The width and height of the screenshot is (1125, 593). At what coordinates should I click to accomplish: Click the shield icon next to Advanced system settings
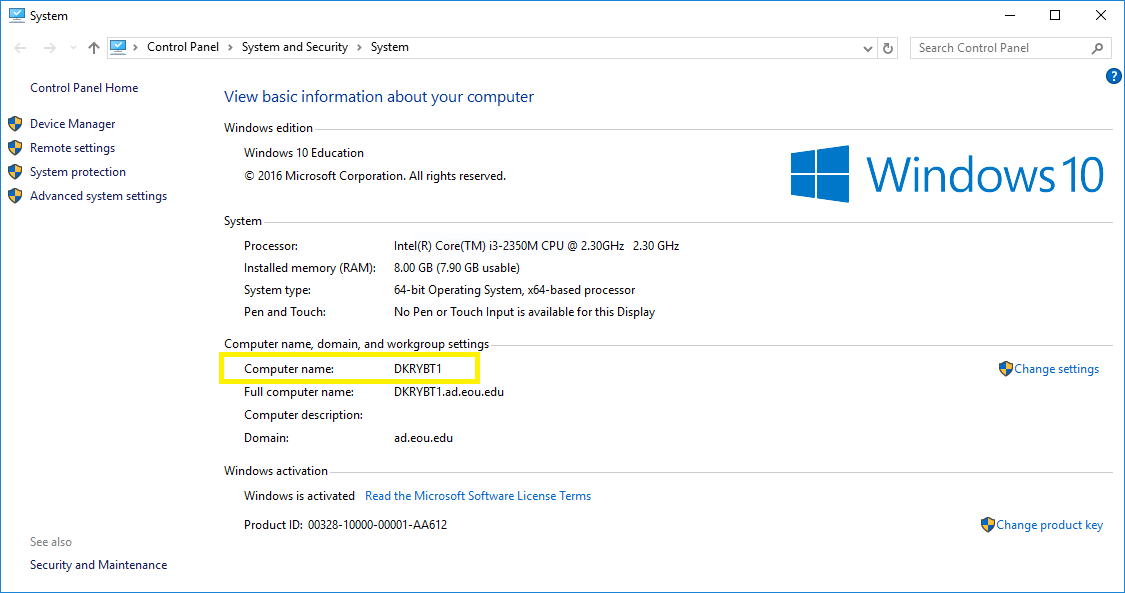tap(14, 195)
